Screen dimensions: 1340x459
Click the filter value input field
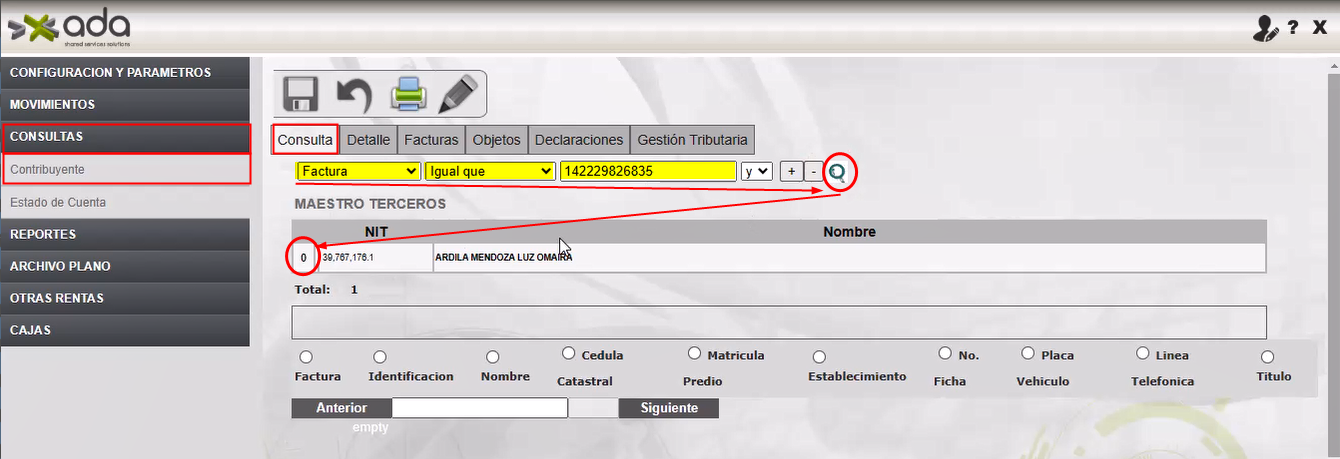[x=648, y=172]
